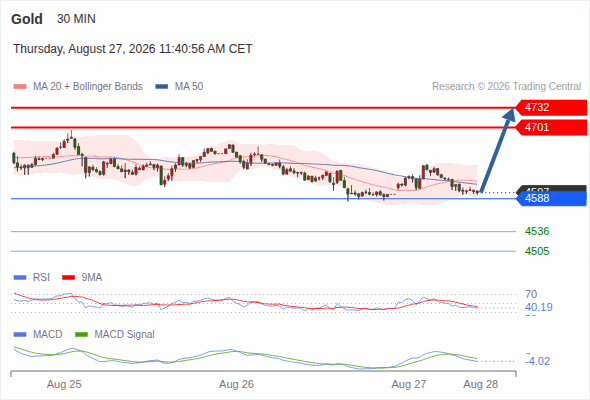Screen dimensions: 590x400
Task: Click the Gold chart title
Action: [x=27, y=19]
